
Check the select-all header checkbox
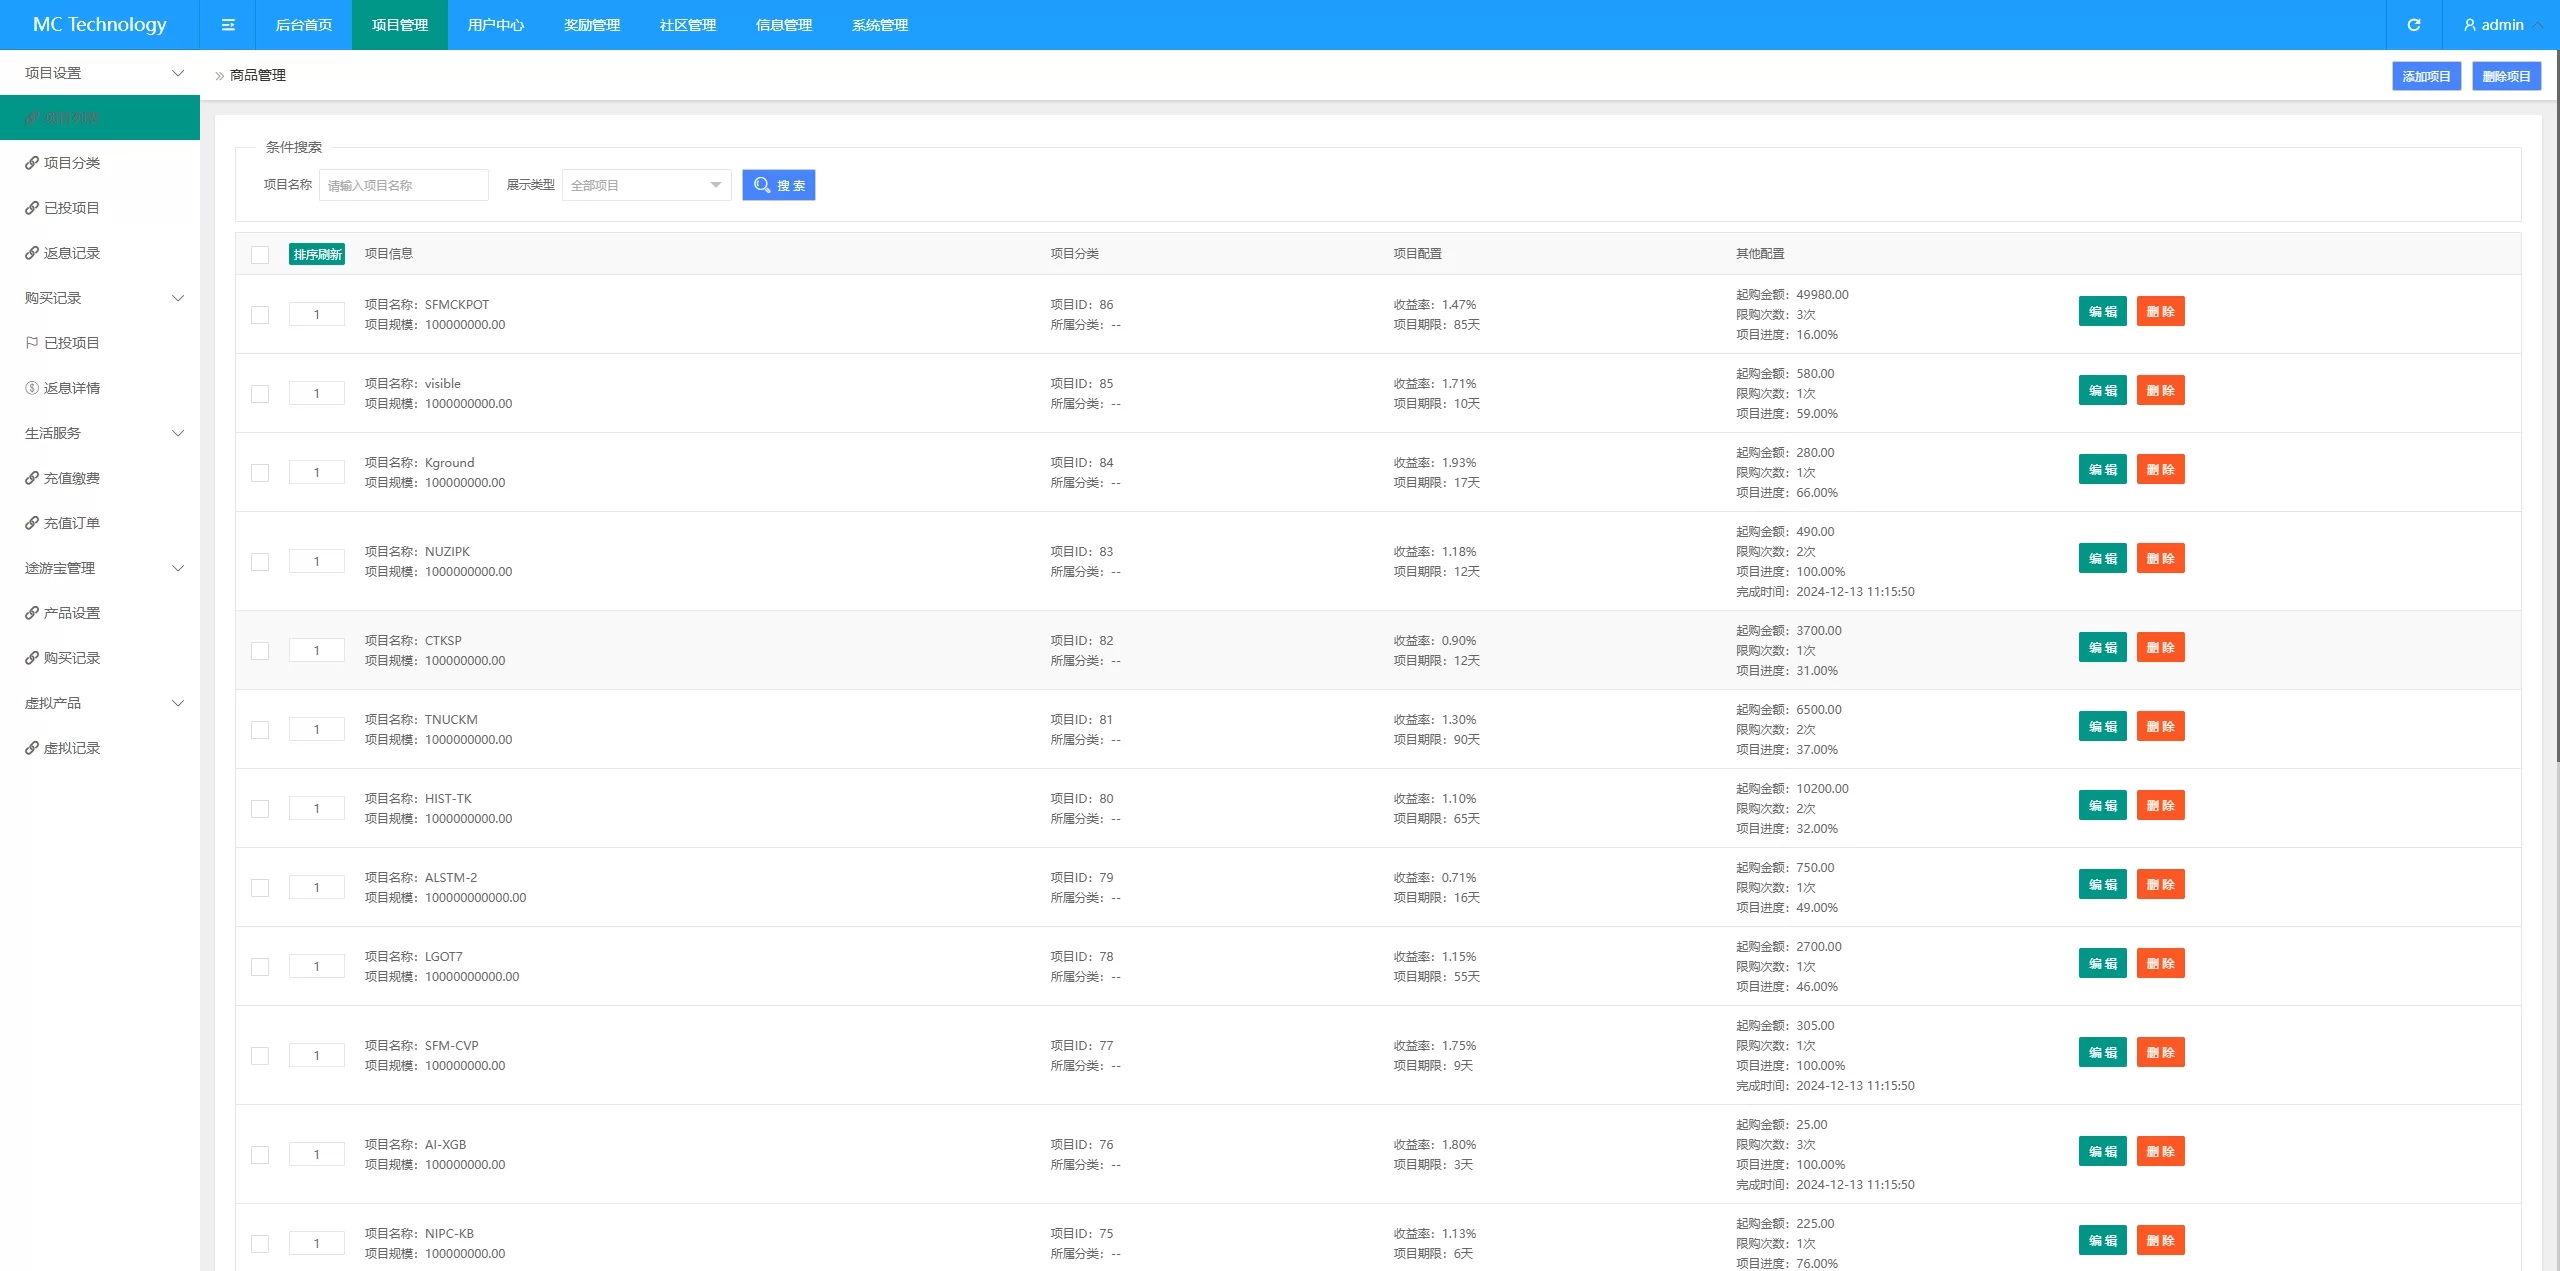[260, 255]
